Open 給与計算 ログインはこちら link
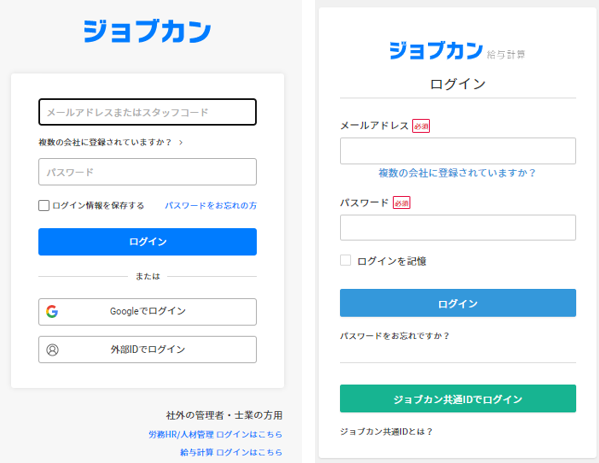This screenshot has height=463, width=599. (231, 452)
